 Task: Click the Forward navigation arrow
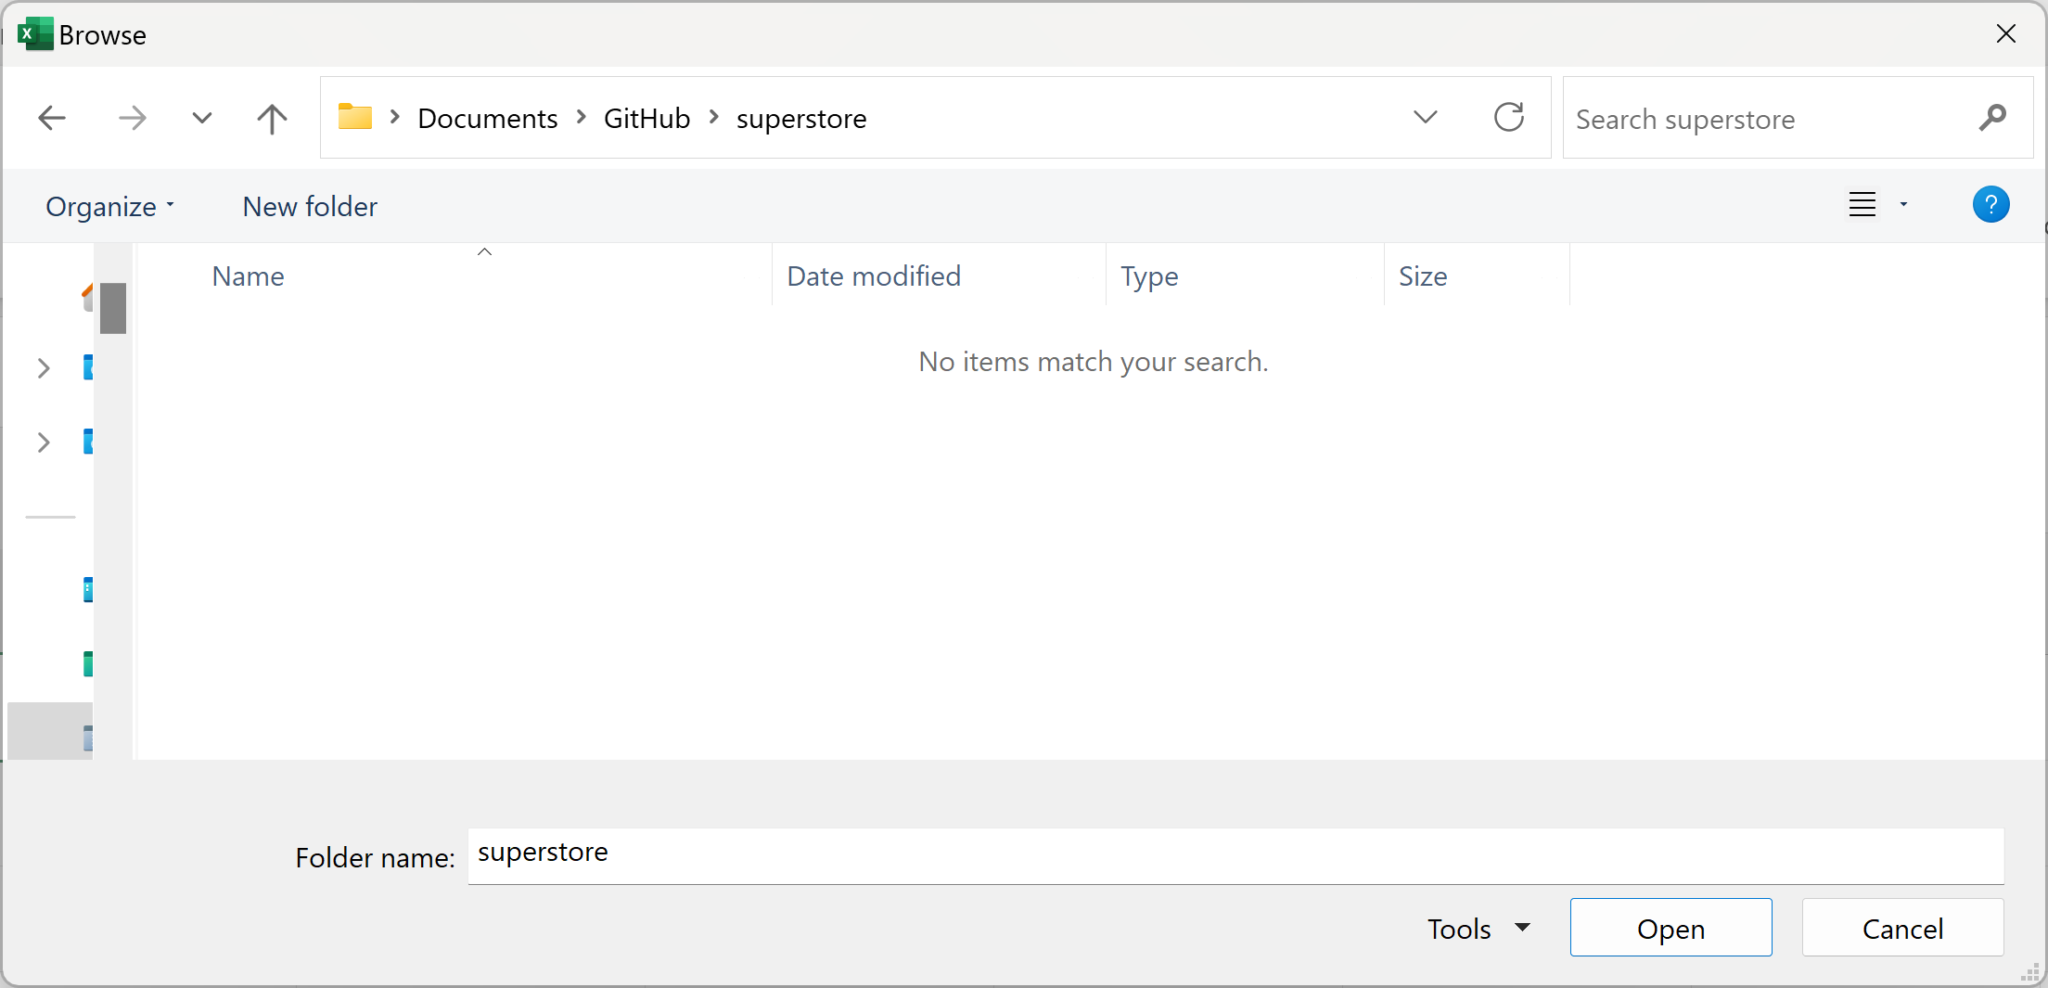pyautogui.click(x=132, y=119)
